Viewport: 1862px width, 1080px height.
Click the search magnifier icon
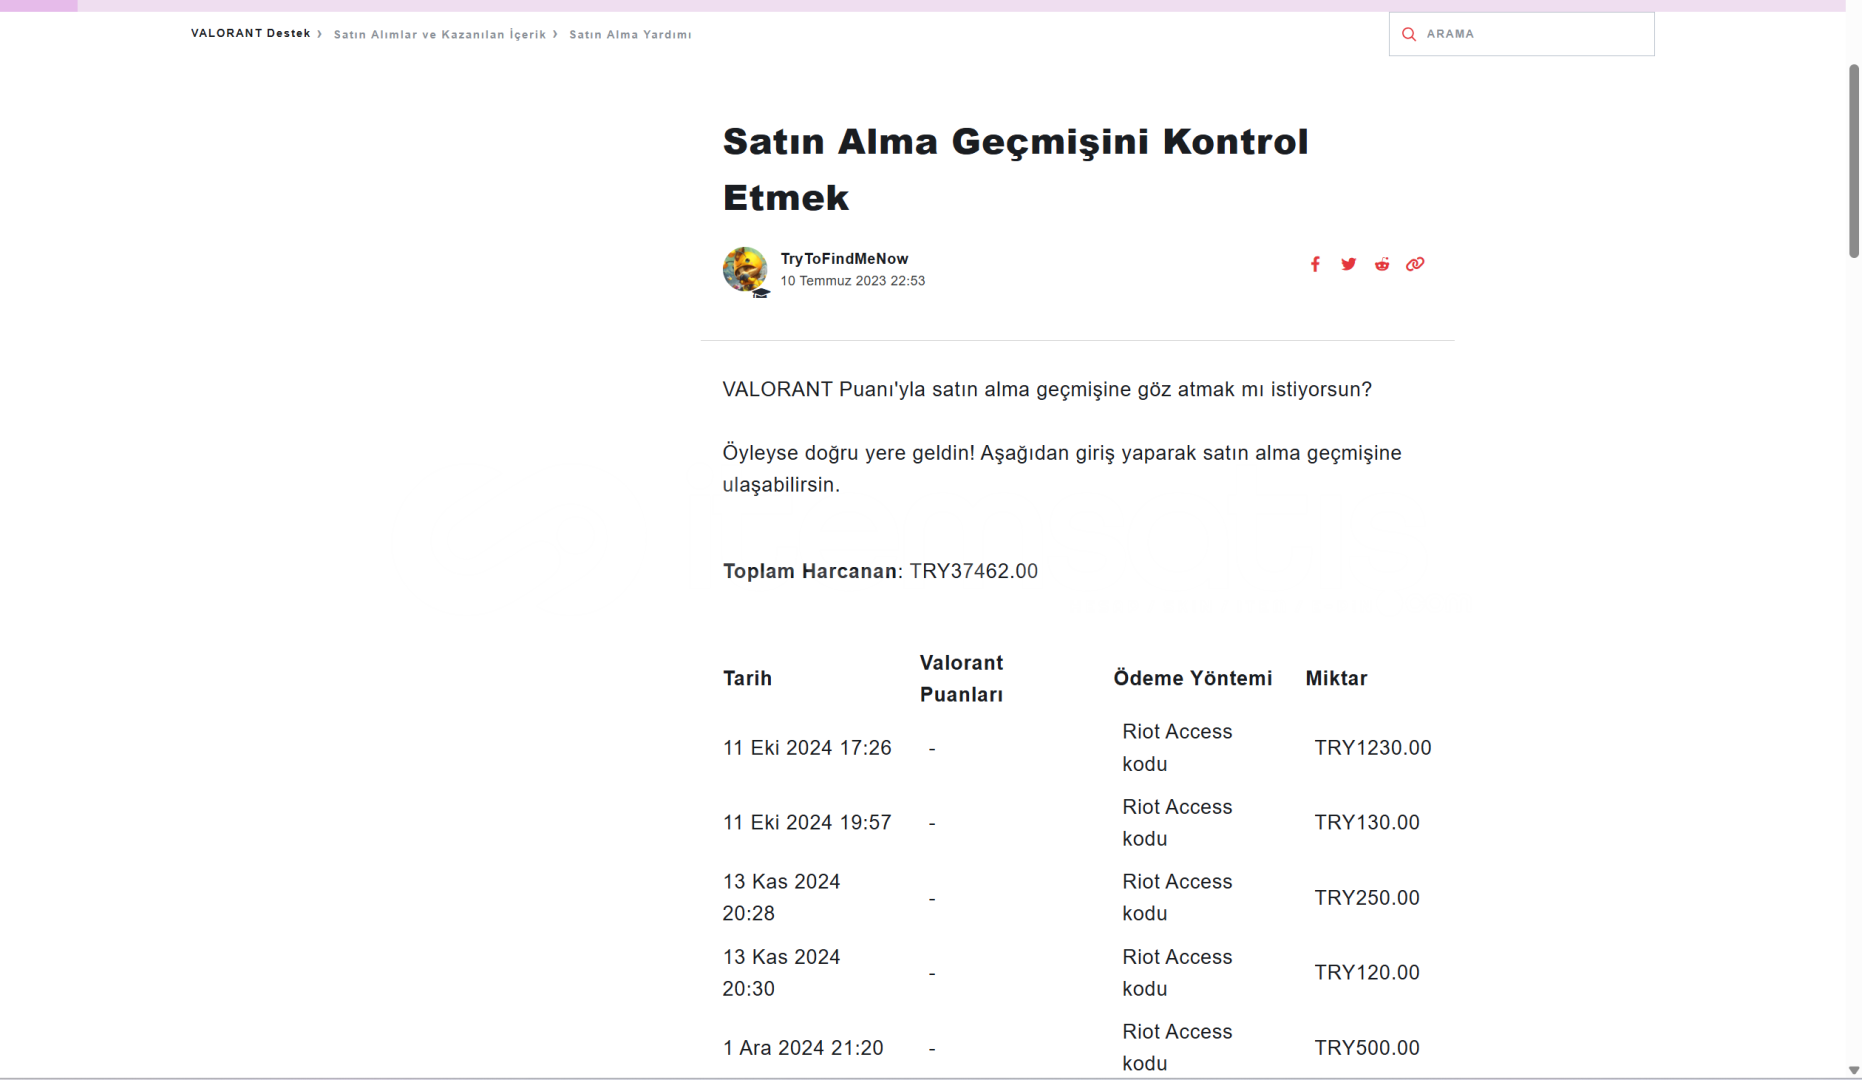(1409, 34)
